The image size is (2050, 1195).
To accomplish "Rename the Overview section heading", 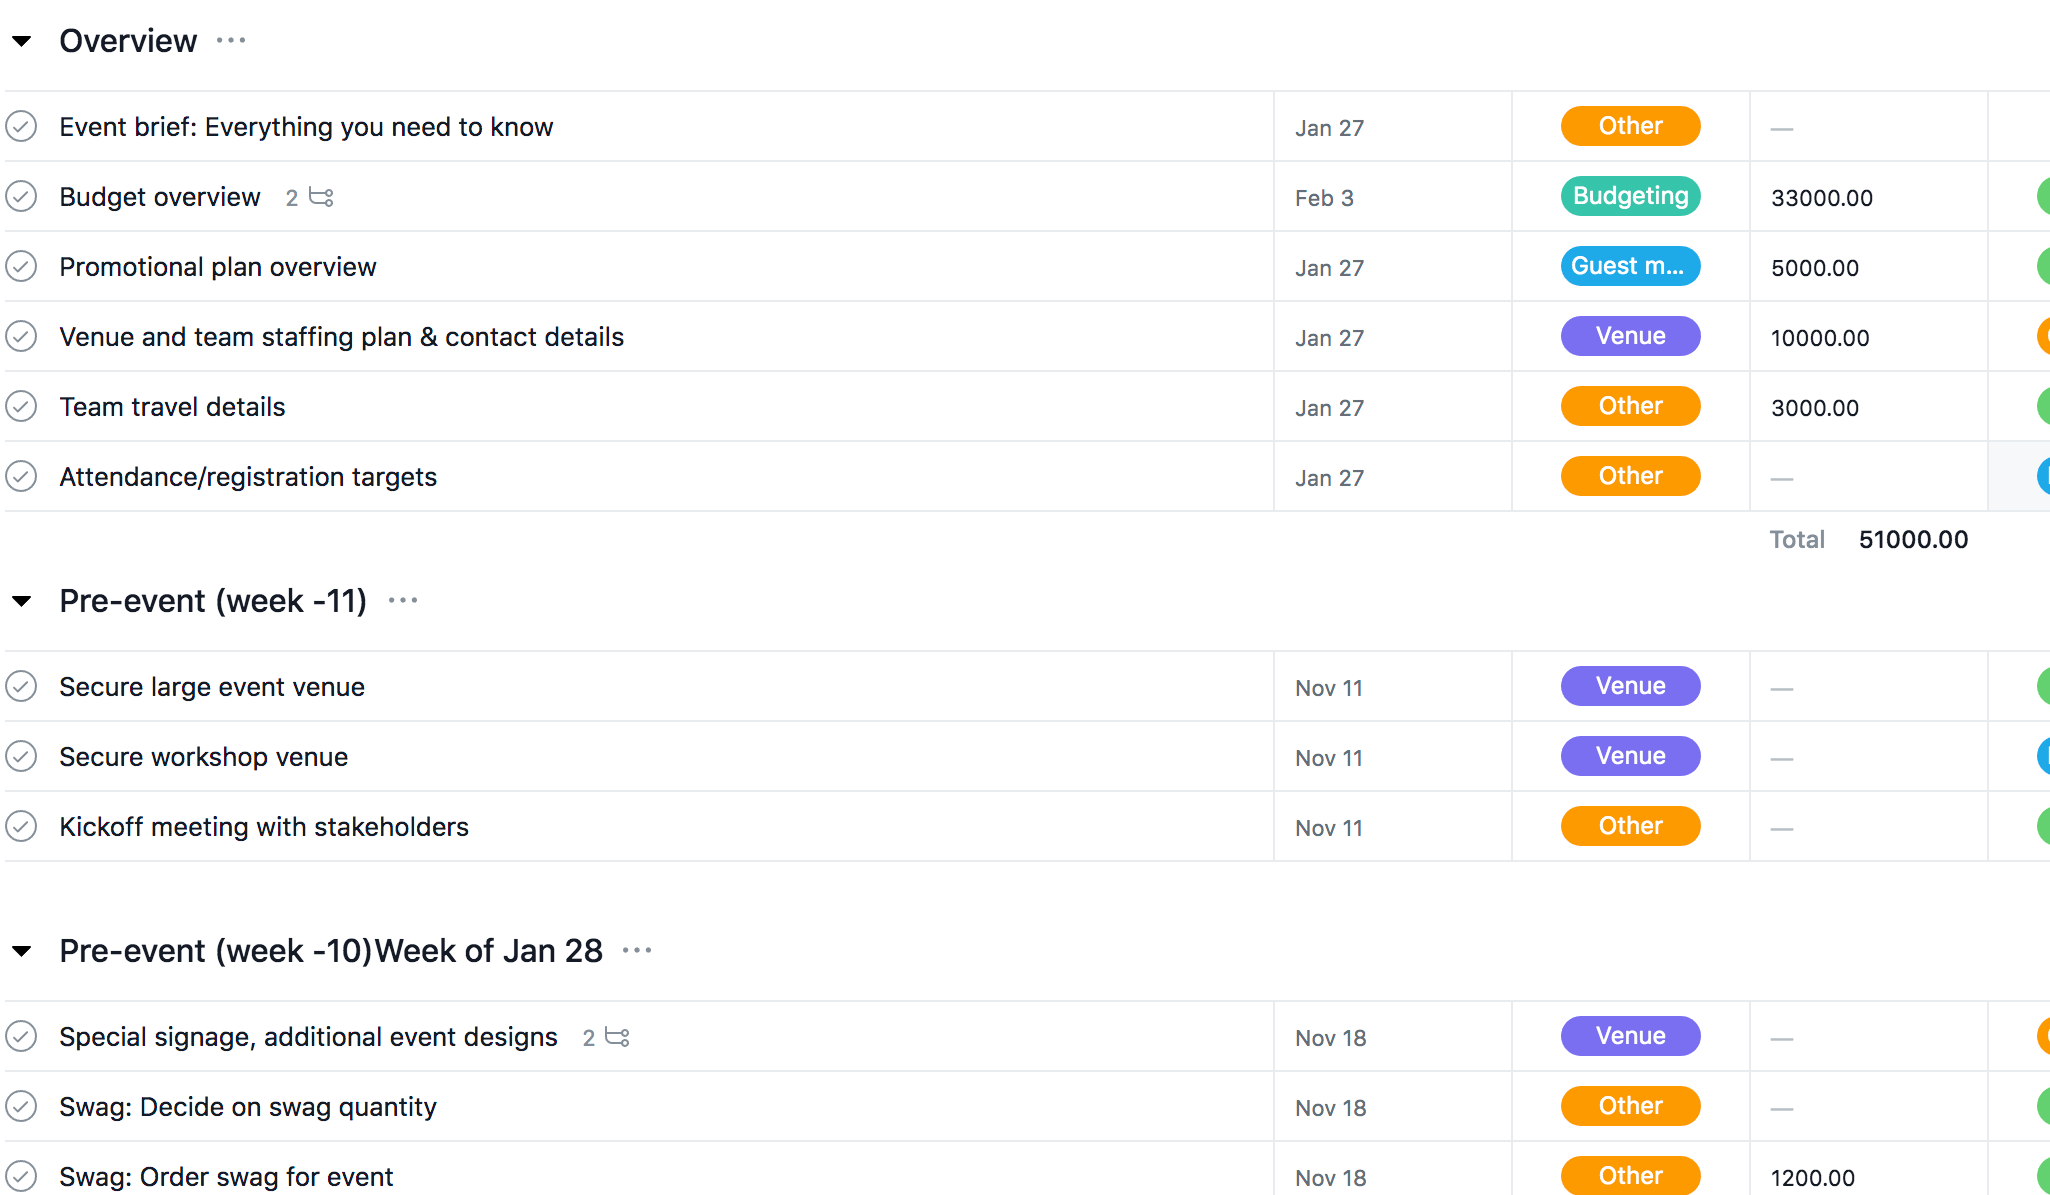I will point(128,41).
